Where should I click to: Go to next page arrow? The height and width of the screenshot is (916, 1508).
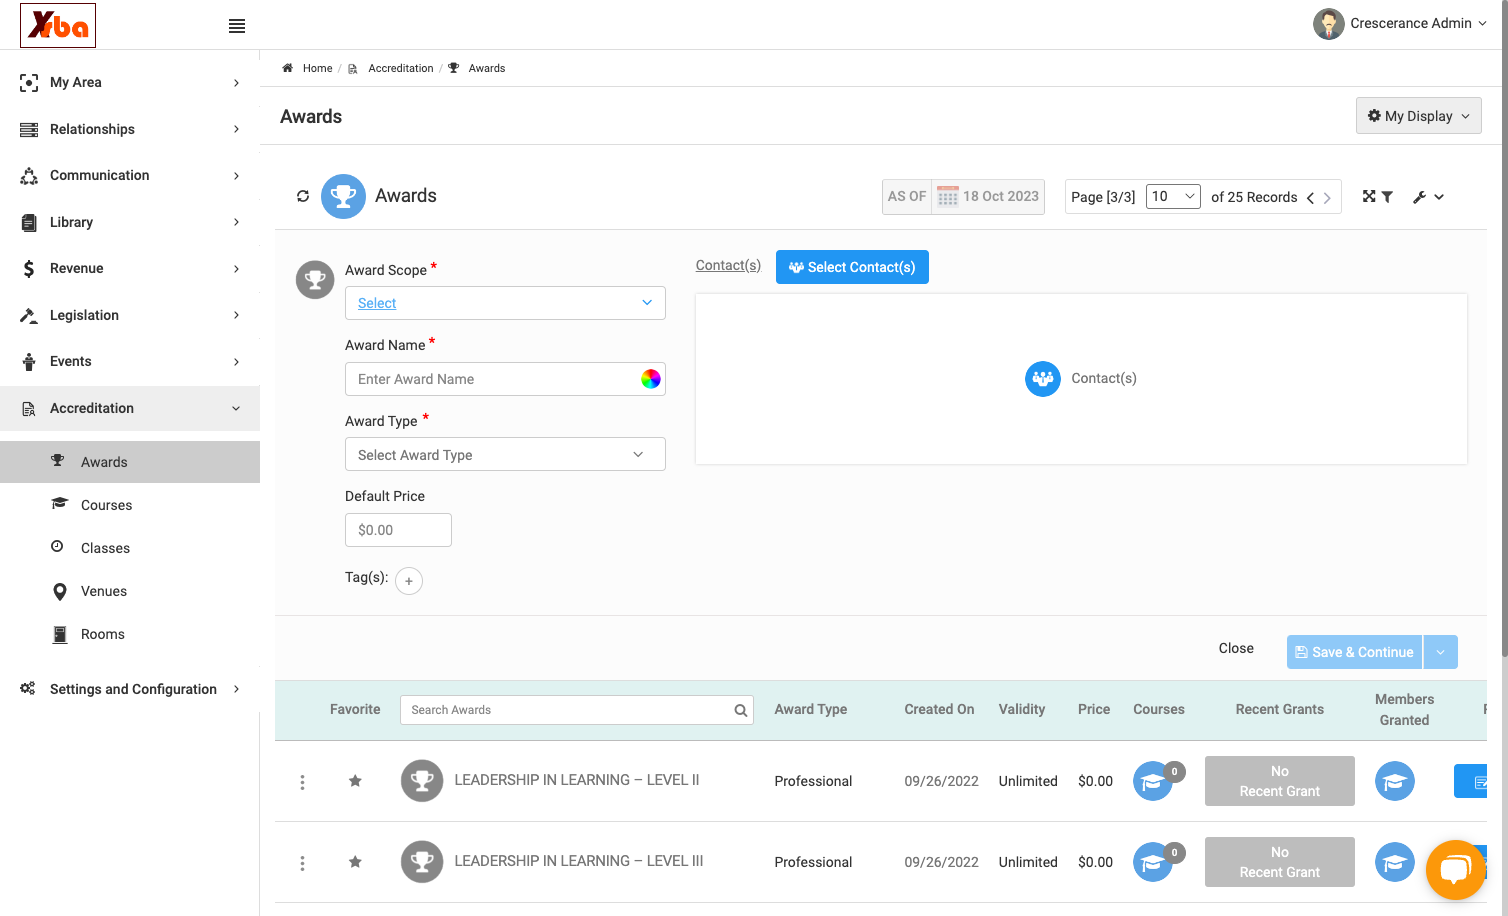(x=1327, y=198)
